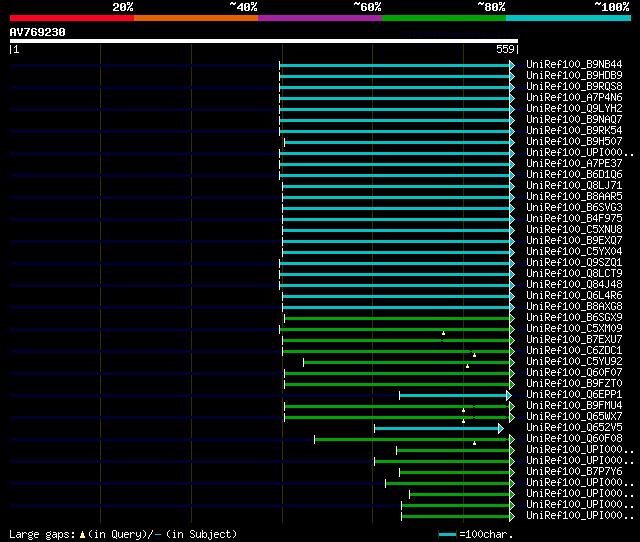Click the green alignment bar for Q60F08
This screenshot has width=640, height=542.
click(412, 440)
